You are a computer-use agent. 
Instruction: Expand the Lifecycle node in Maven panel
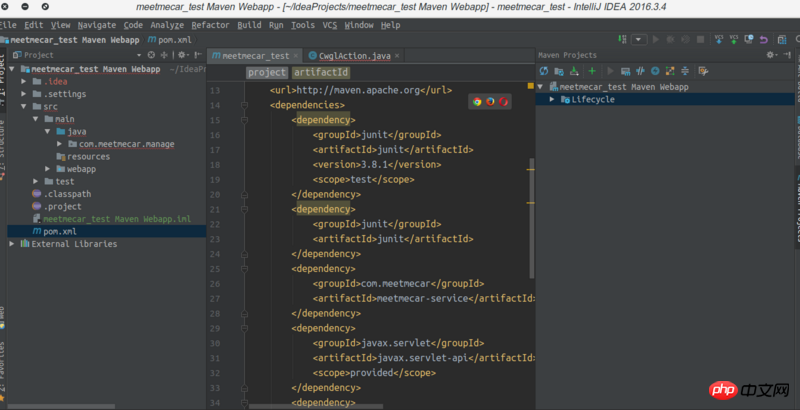552,100
